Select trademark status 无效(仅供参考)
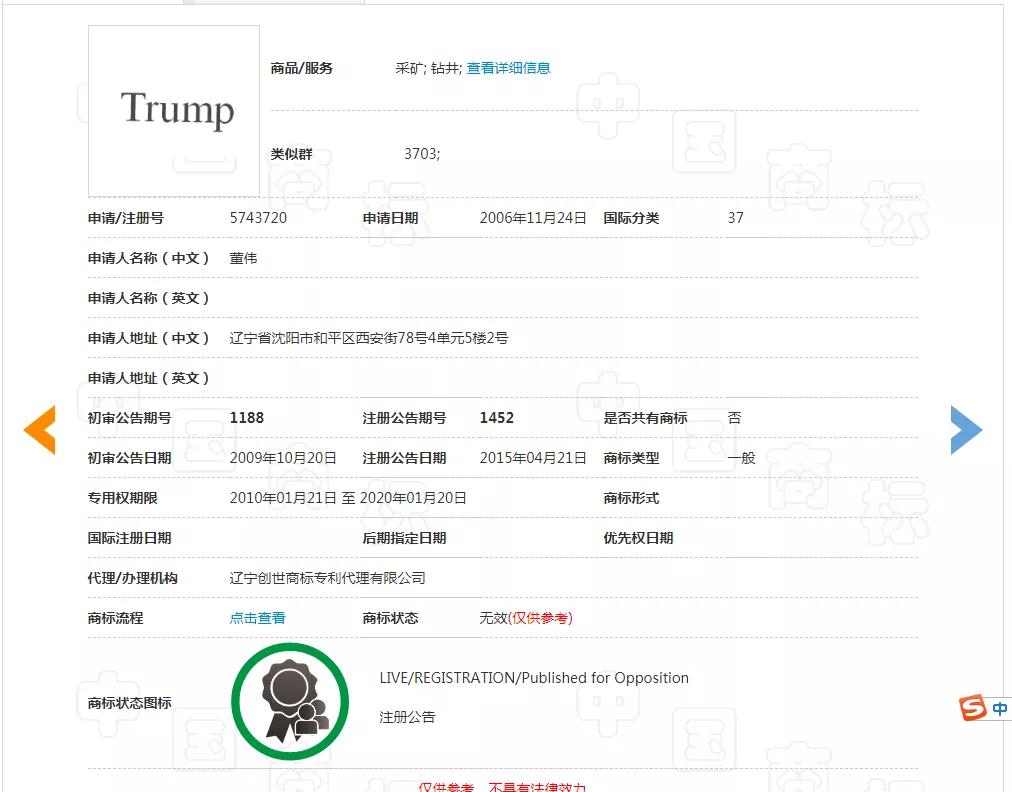Viewport: 1012px width, 792px height. click(525, 618)
